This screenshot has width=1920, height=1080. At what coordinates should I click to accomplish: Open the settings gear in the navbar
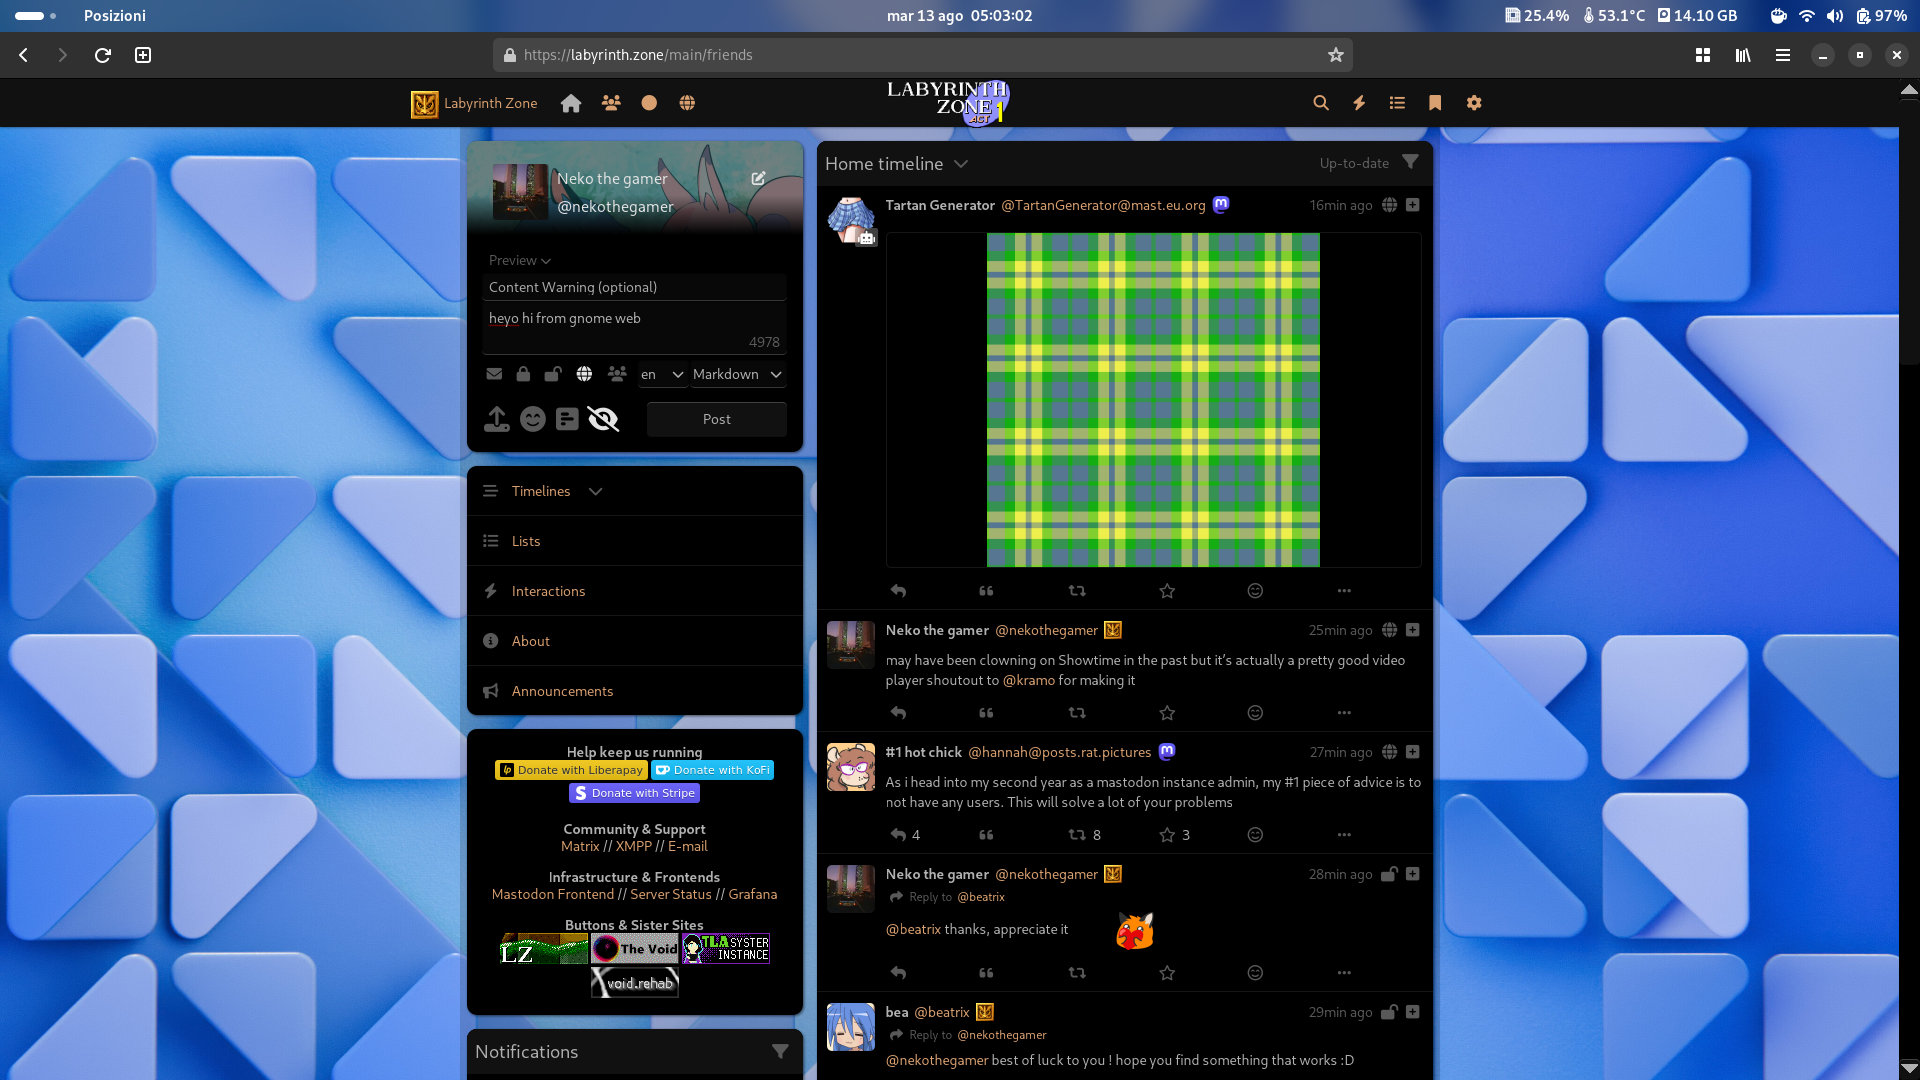(1474, 103)
